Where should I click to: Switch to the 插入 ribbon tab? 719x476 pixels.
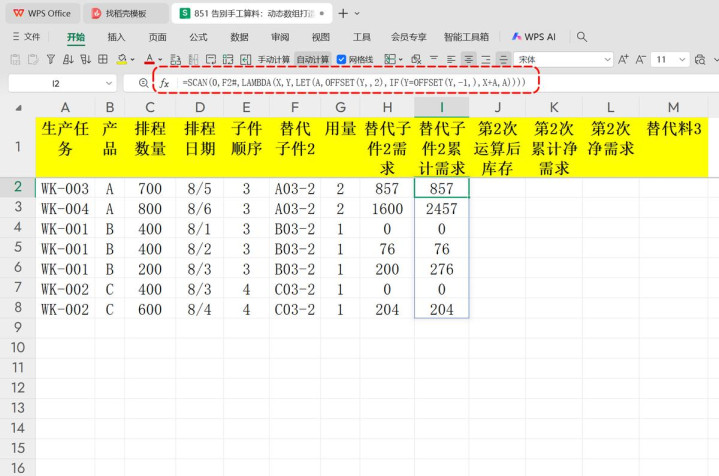pyautogui.click(x=116, y=37)
